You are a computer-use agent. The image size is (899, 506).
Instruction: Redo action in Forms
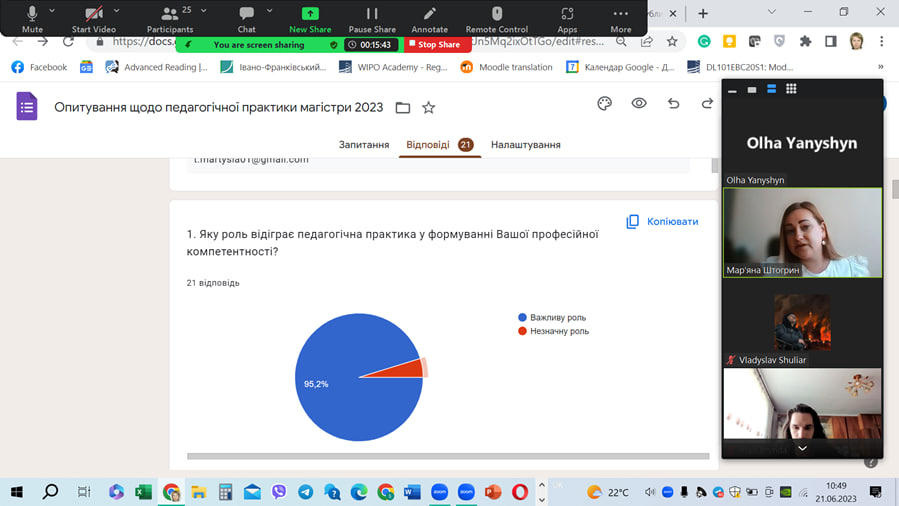click(x=708, y=103)
